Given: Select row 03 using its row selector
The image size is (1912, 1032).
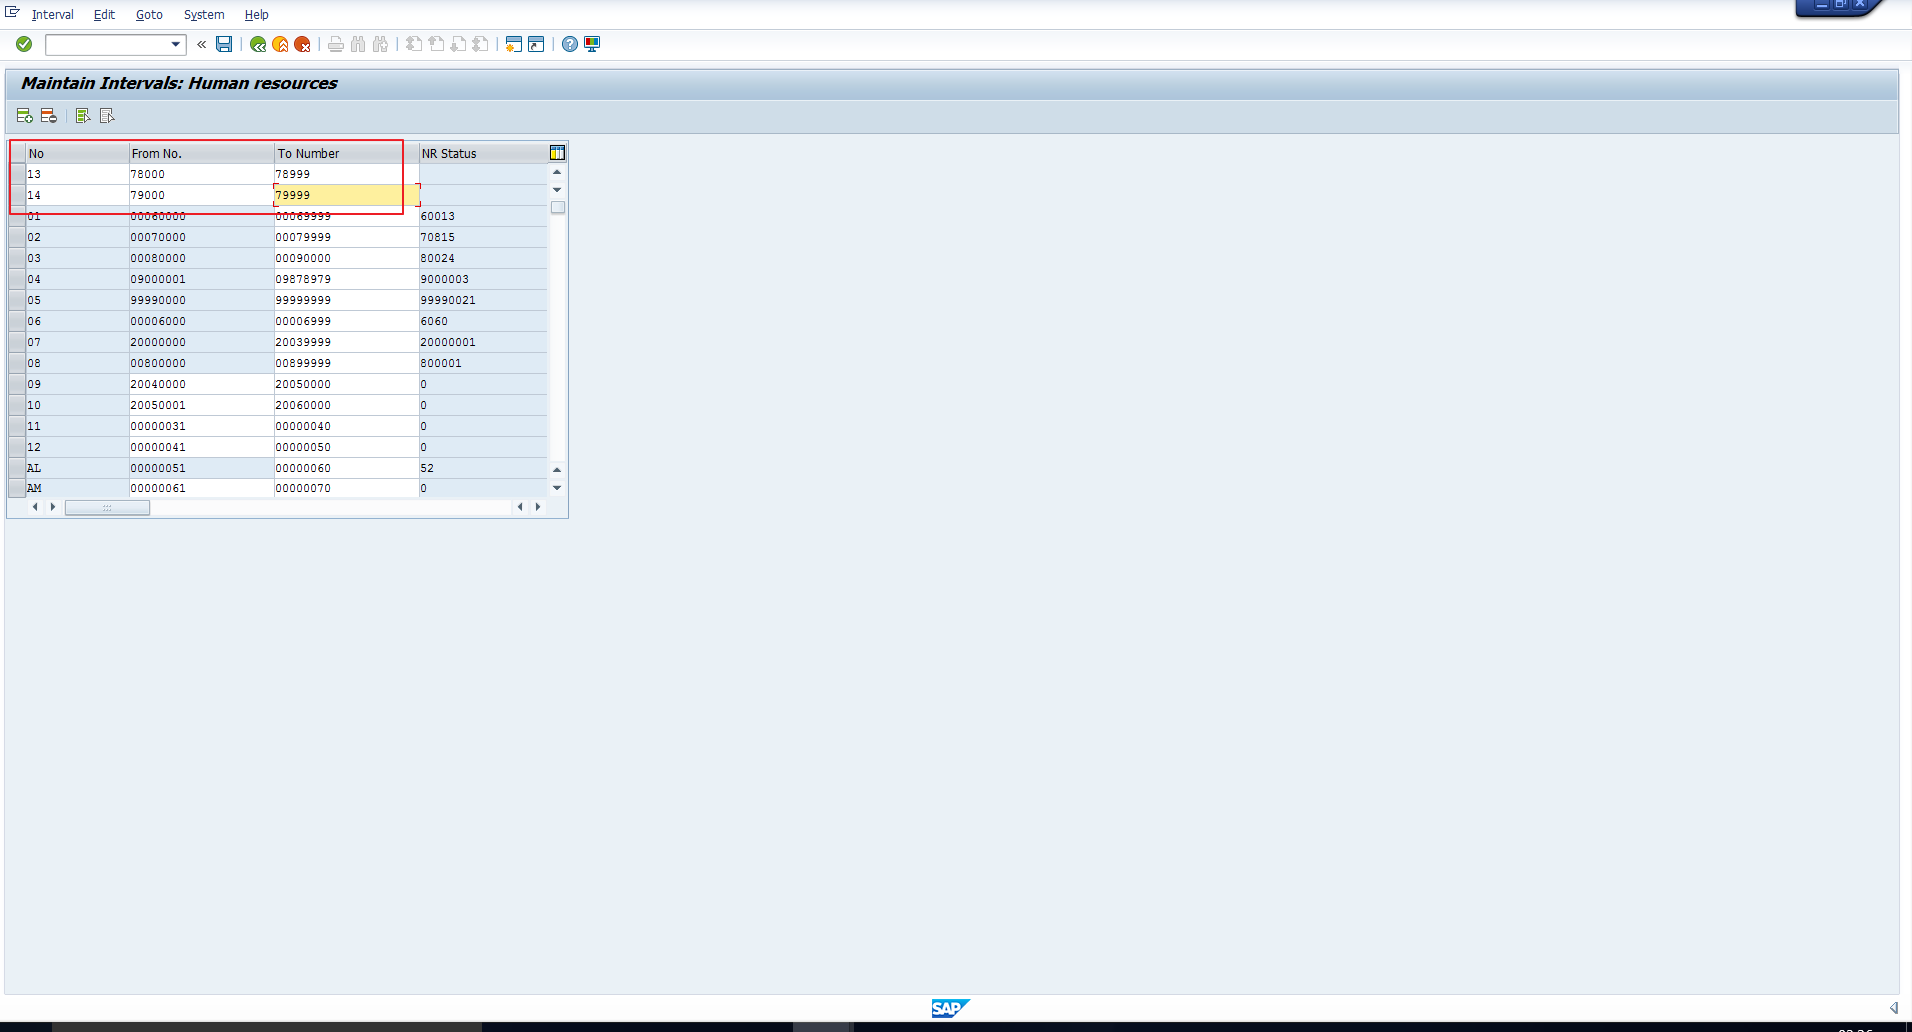Looking at the screenshot, I should 17,258.
